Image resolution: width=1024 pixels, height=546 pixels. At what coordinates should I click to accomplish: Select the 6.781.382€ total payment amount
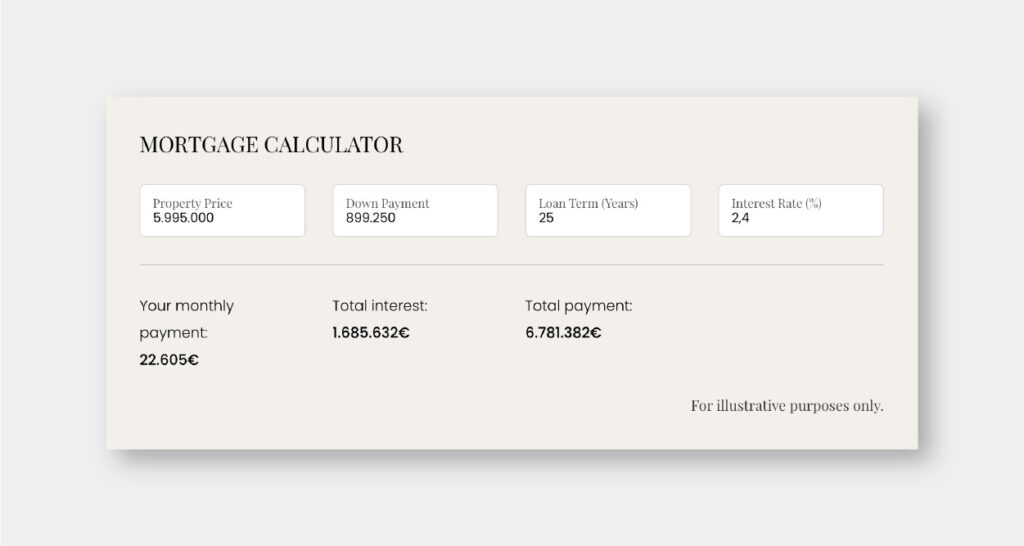pos(563,333)
